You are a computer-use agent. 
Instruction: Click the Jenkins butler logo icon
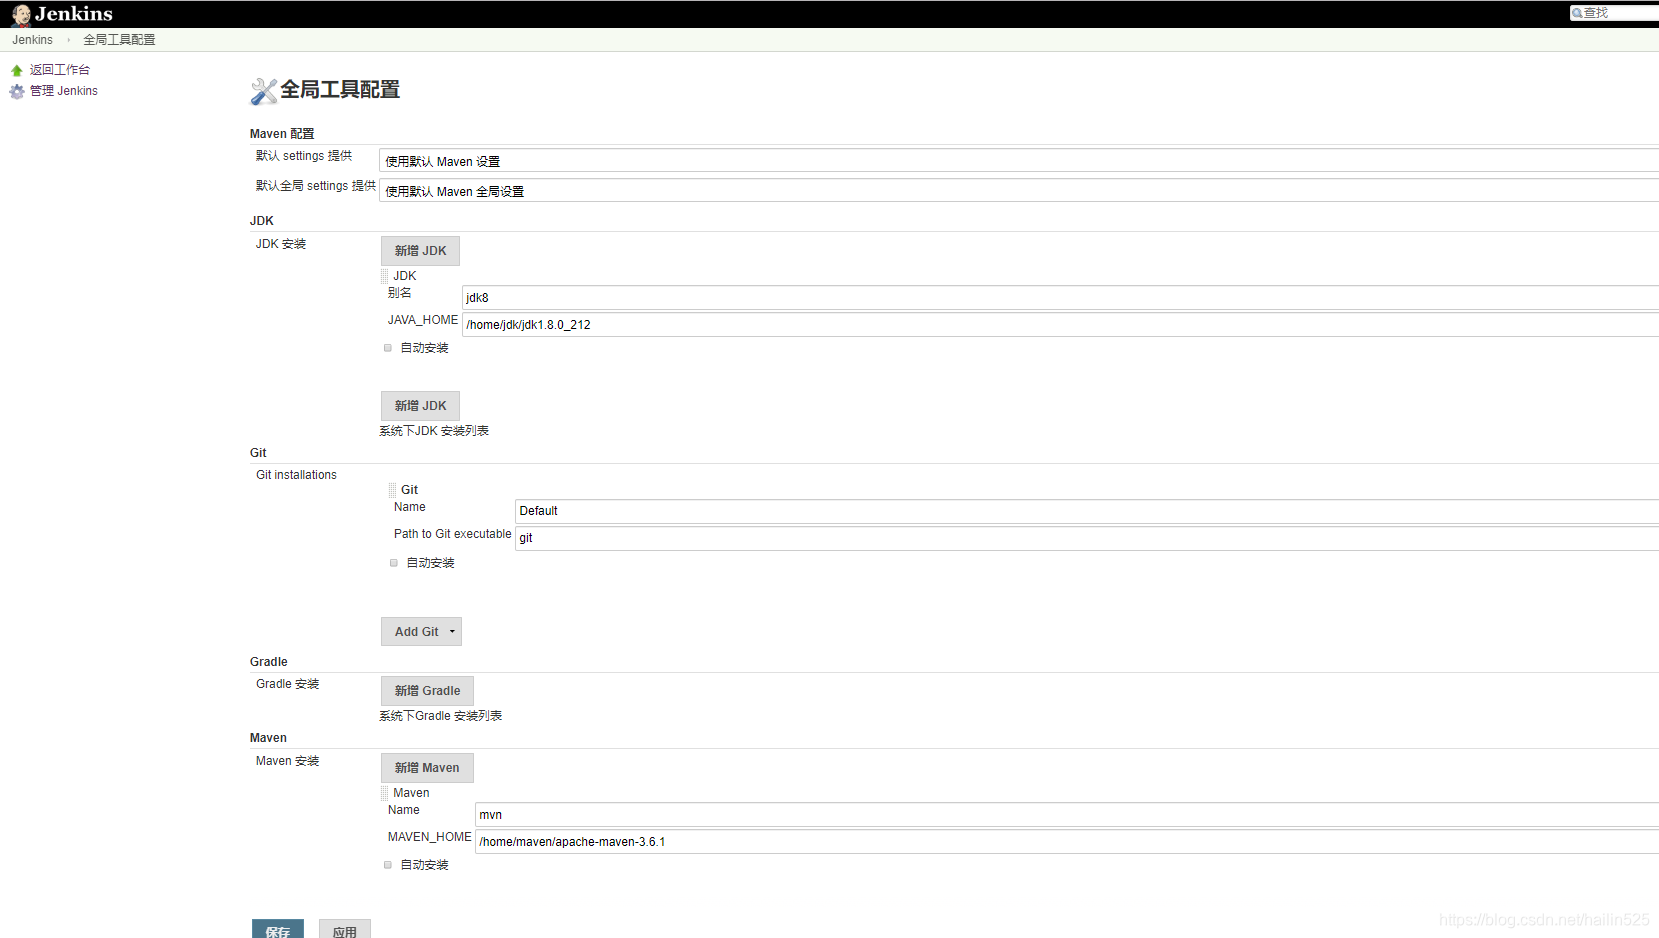(21, 14)
